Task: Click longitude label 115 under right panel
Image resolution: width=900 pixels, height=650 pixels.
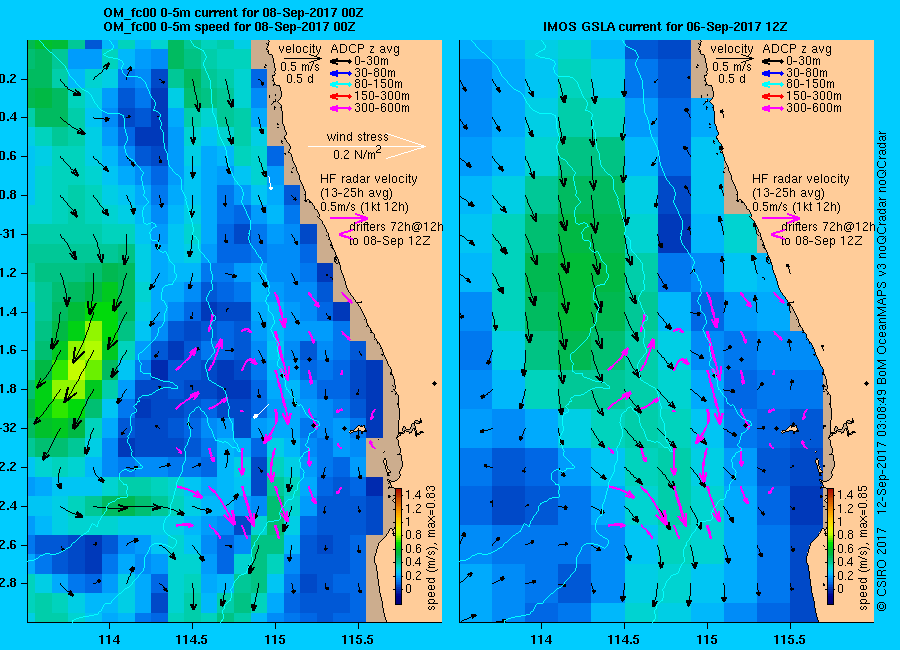Action: click(707, 639)
